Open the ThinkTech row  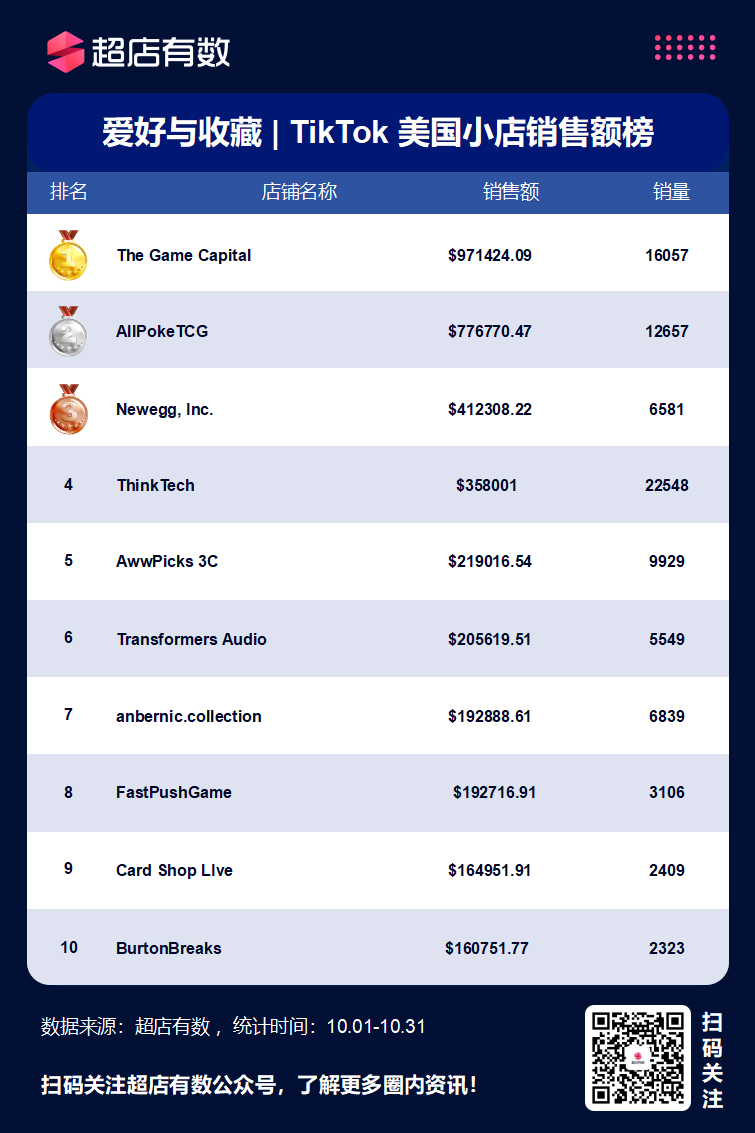(x=378, y=485)
